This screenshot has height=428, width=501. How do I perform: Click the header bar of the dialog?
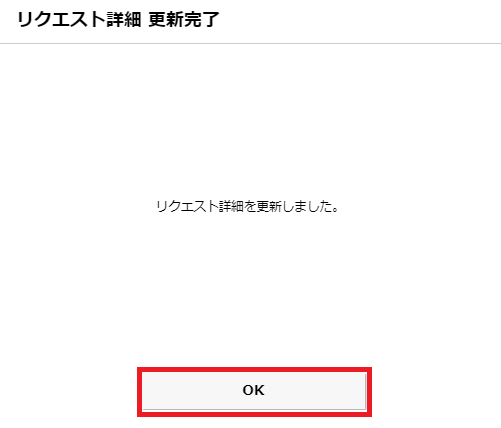250,21
